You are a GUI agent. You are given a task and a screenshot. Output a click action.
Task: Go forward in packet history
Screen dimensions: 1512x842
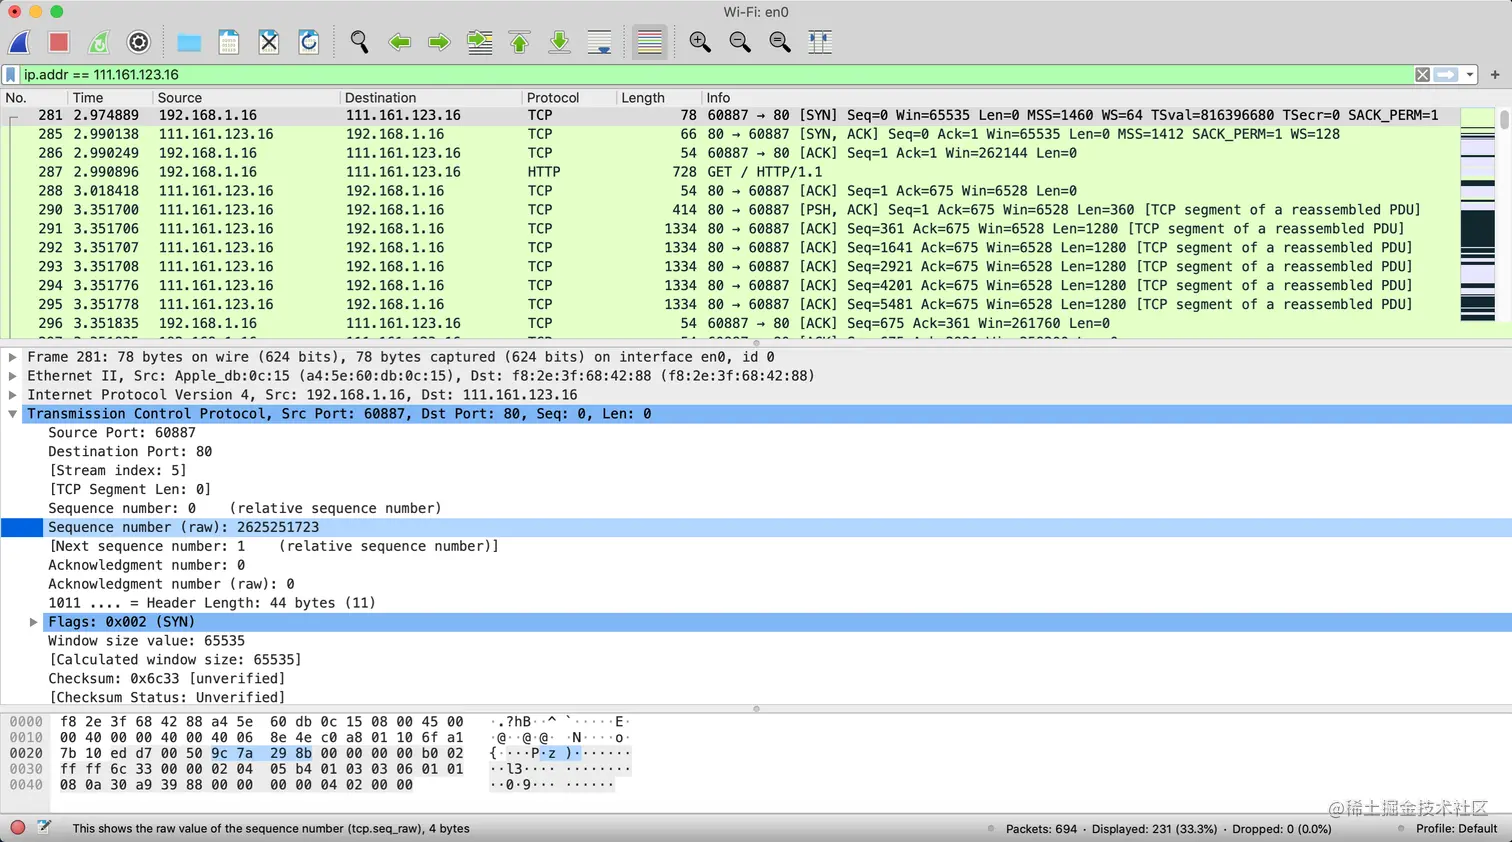tap(439, 42)
